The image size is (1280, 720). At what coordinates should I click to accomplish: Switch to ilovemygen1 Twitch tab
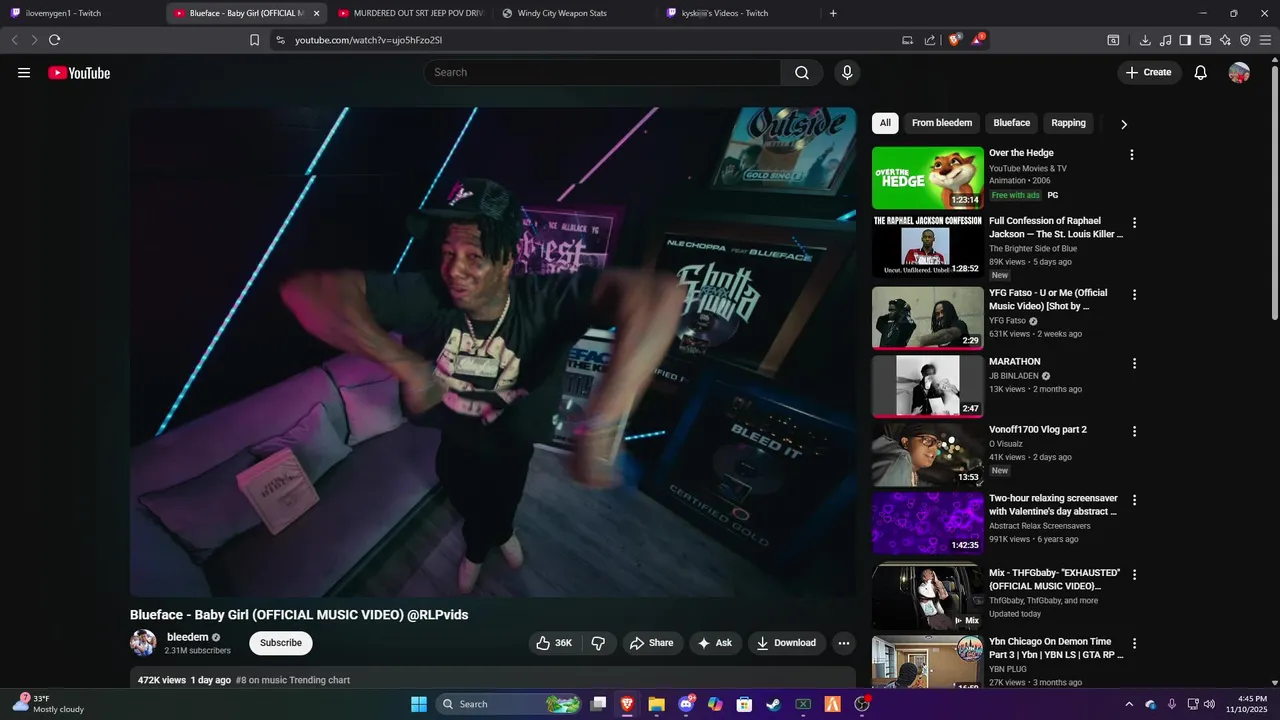pos(80,13)
